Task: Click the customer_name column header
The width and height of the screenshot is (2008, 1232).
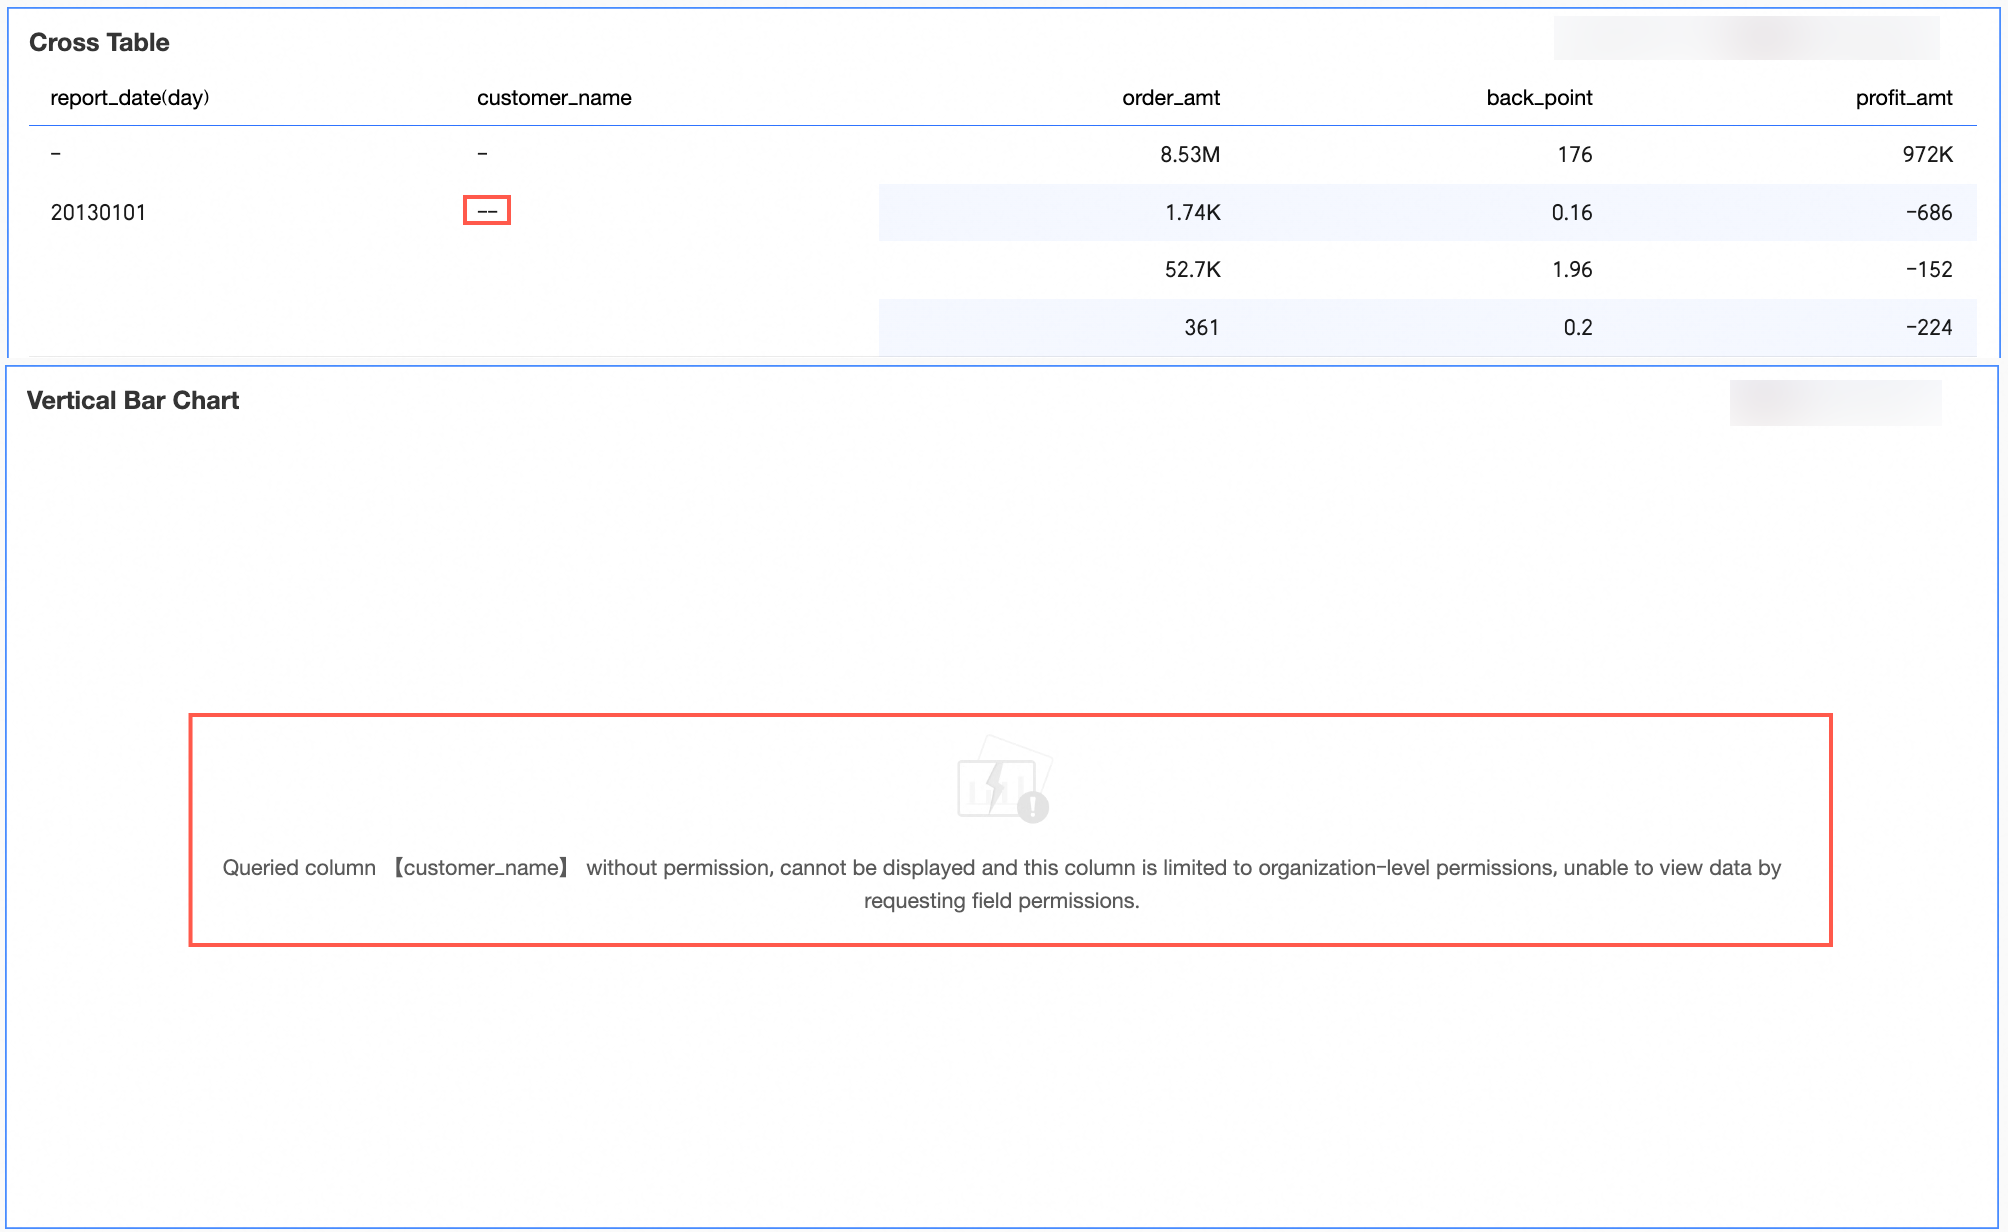Action: coord(554,98)
